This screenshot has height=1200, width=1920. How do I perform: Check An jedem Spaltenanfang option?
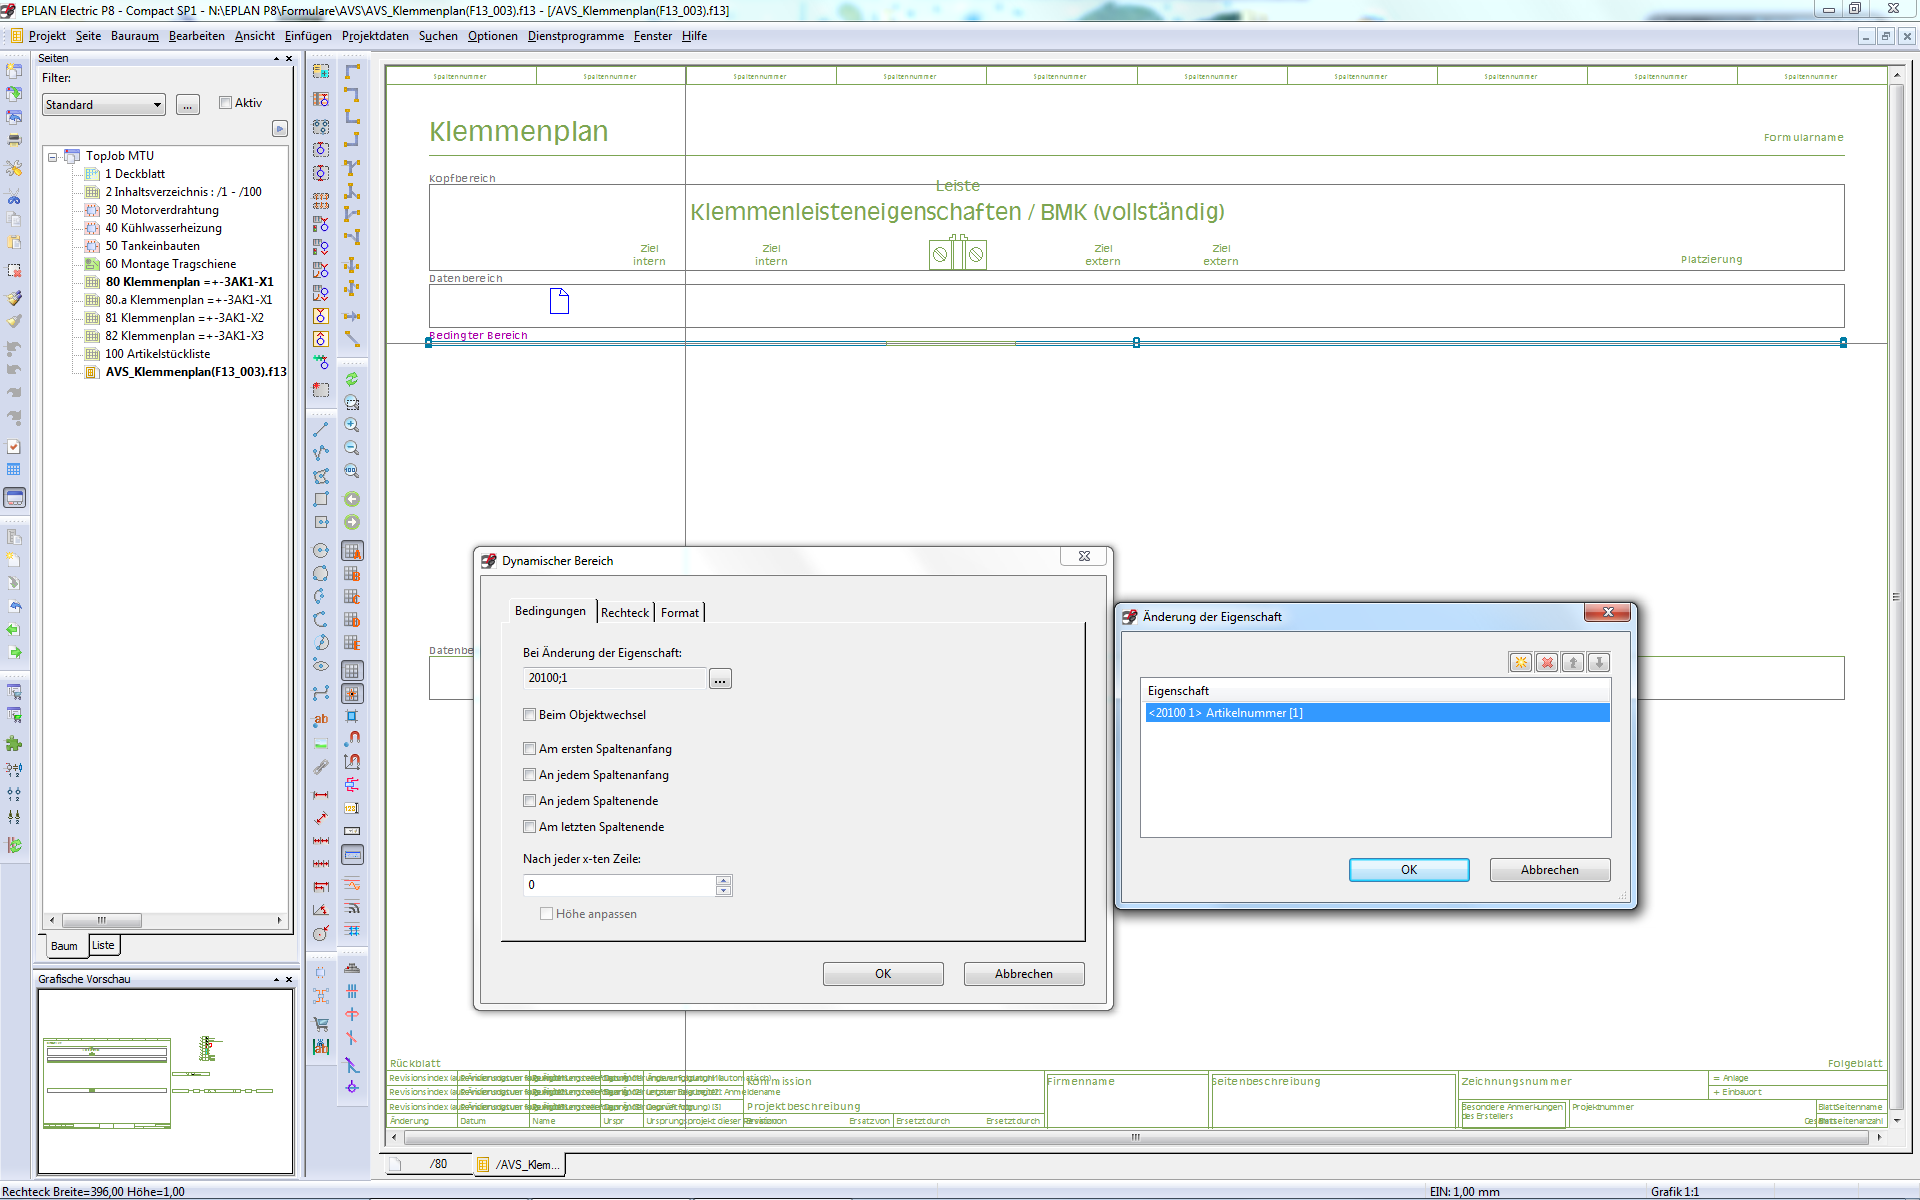tap(529, 774)
